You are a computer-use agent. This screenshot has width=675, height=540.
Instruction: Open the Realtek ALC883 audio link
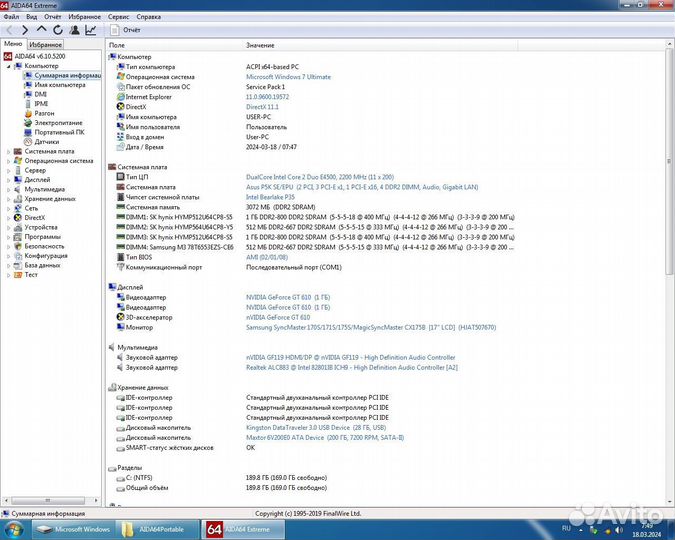352,368
